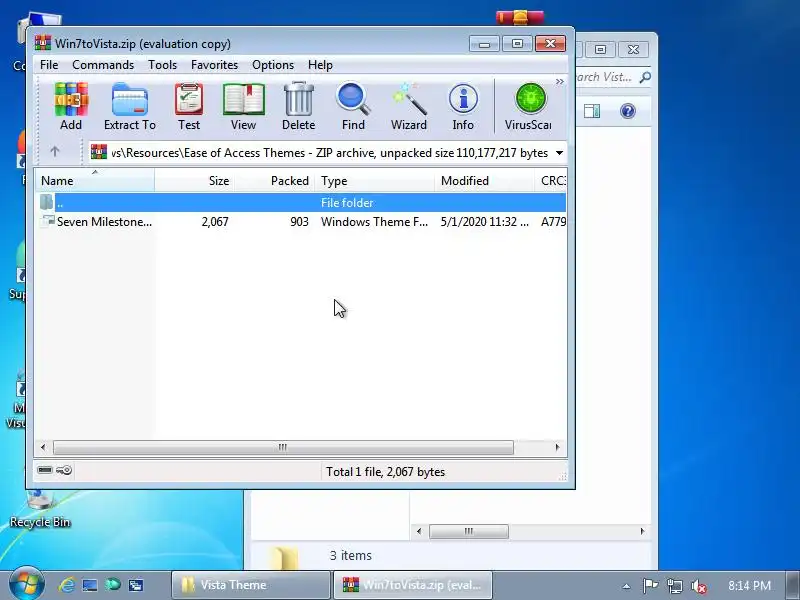
Task: Expand hidden toolbar buttons chevron
Action: (560, 82)
